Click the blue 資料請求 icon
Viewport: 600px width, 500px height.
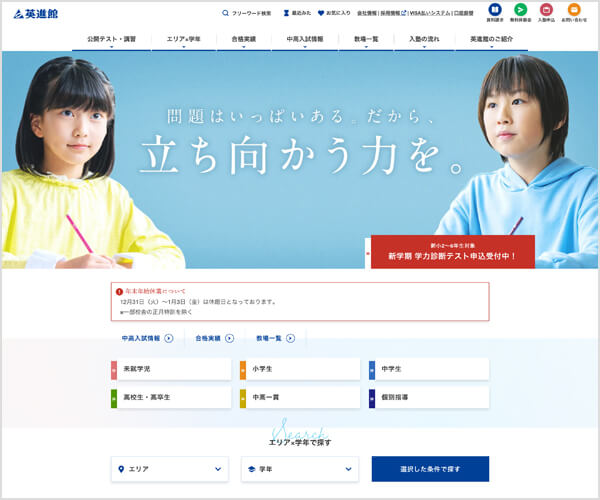pyautogui.click(x=494, y=12)
